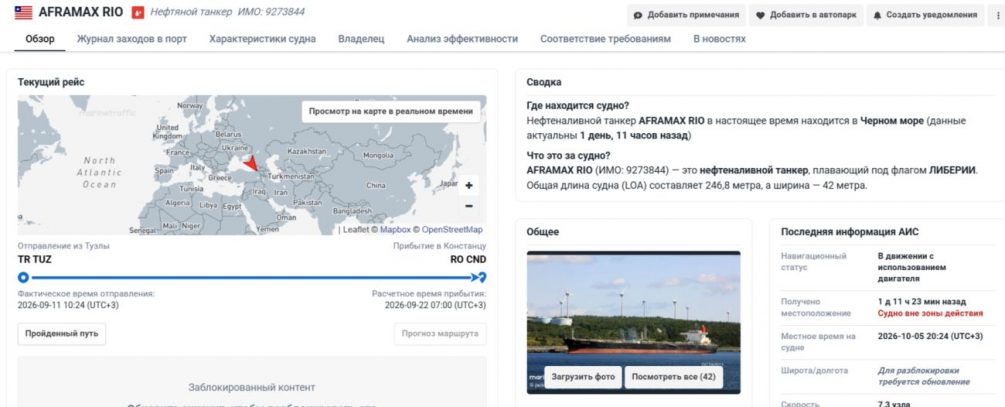Click the arrival pin on route bar
The height and width of the screenshot is (407, 1005).
[x=482, y=278]
